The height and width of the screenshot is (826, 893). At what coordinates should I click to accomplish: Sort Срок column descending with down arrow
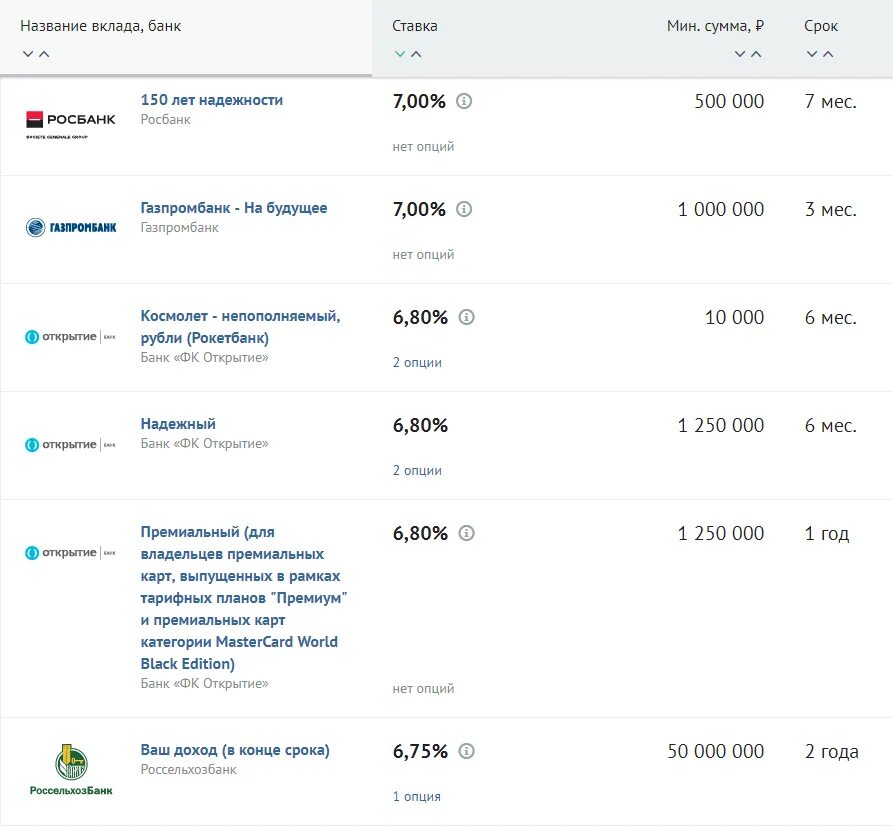coord(812,54)
